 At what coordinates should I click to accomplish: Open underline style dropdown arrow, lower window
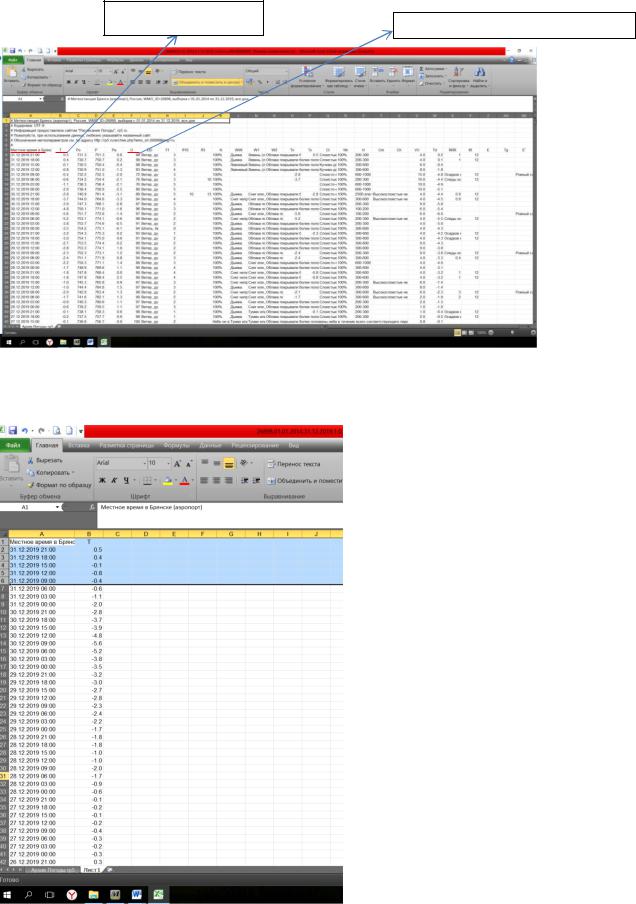[134, 480]
